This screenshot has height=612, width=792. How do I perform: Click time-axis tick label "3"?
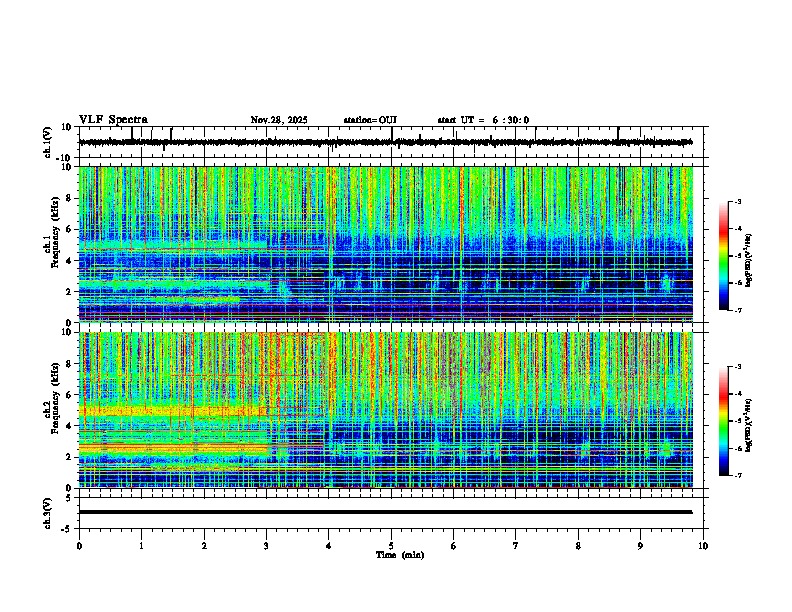click(266, 545)
